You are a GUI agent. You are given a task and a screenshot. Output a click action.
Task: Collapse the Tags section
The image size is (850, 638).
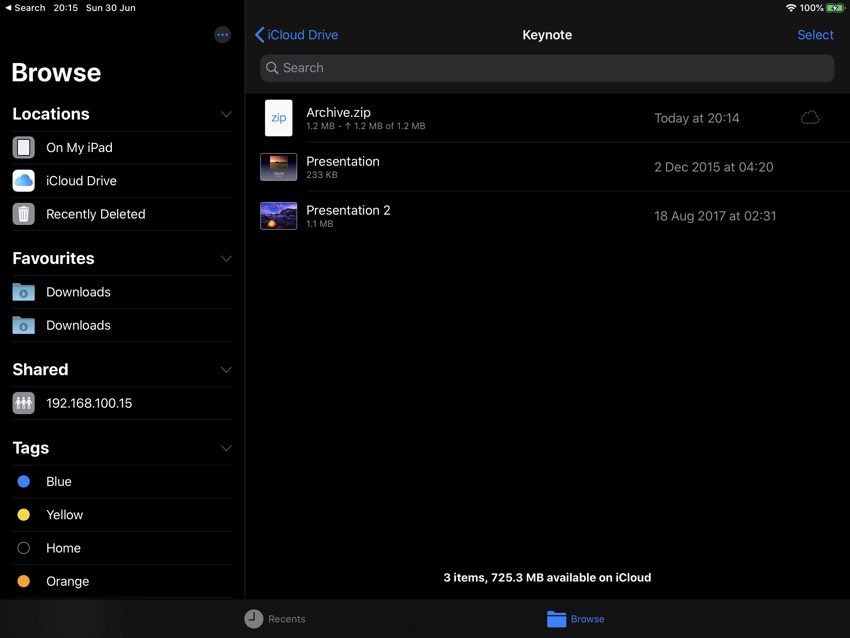(x=226, y=448)
